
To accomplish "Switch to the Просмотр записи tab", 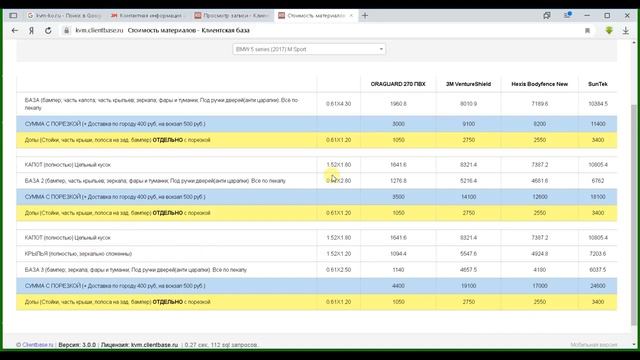I will click(231, 16).
